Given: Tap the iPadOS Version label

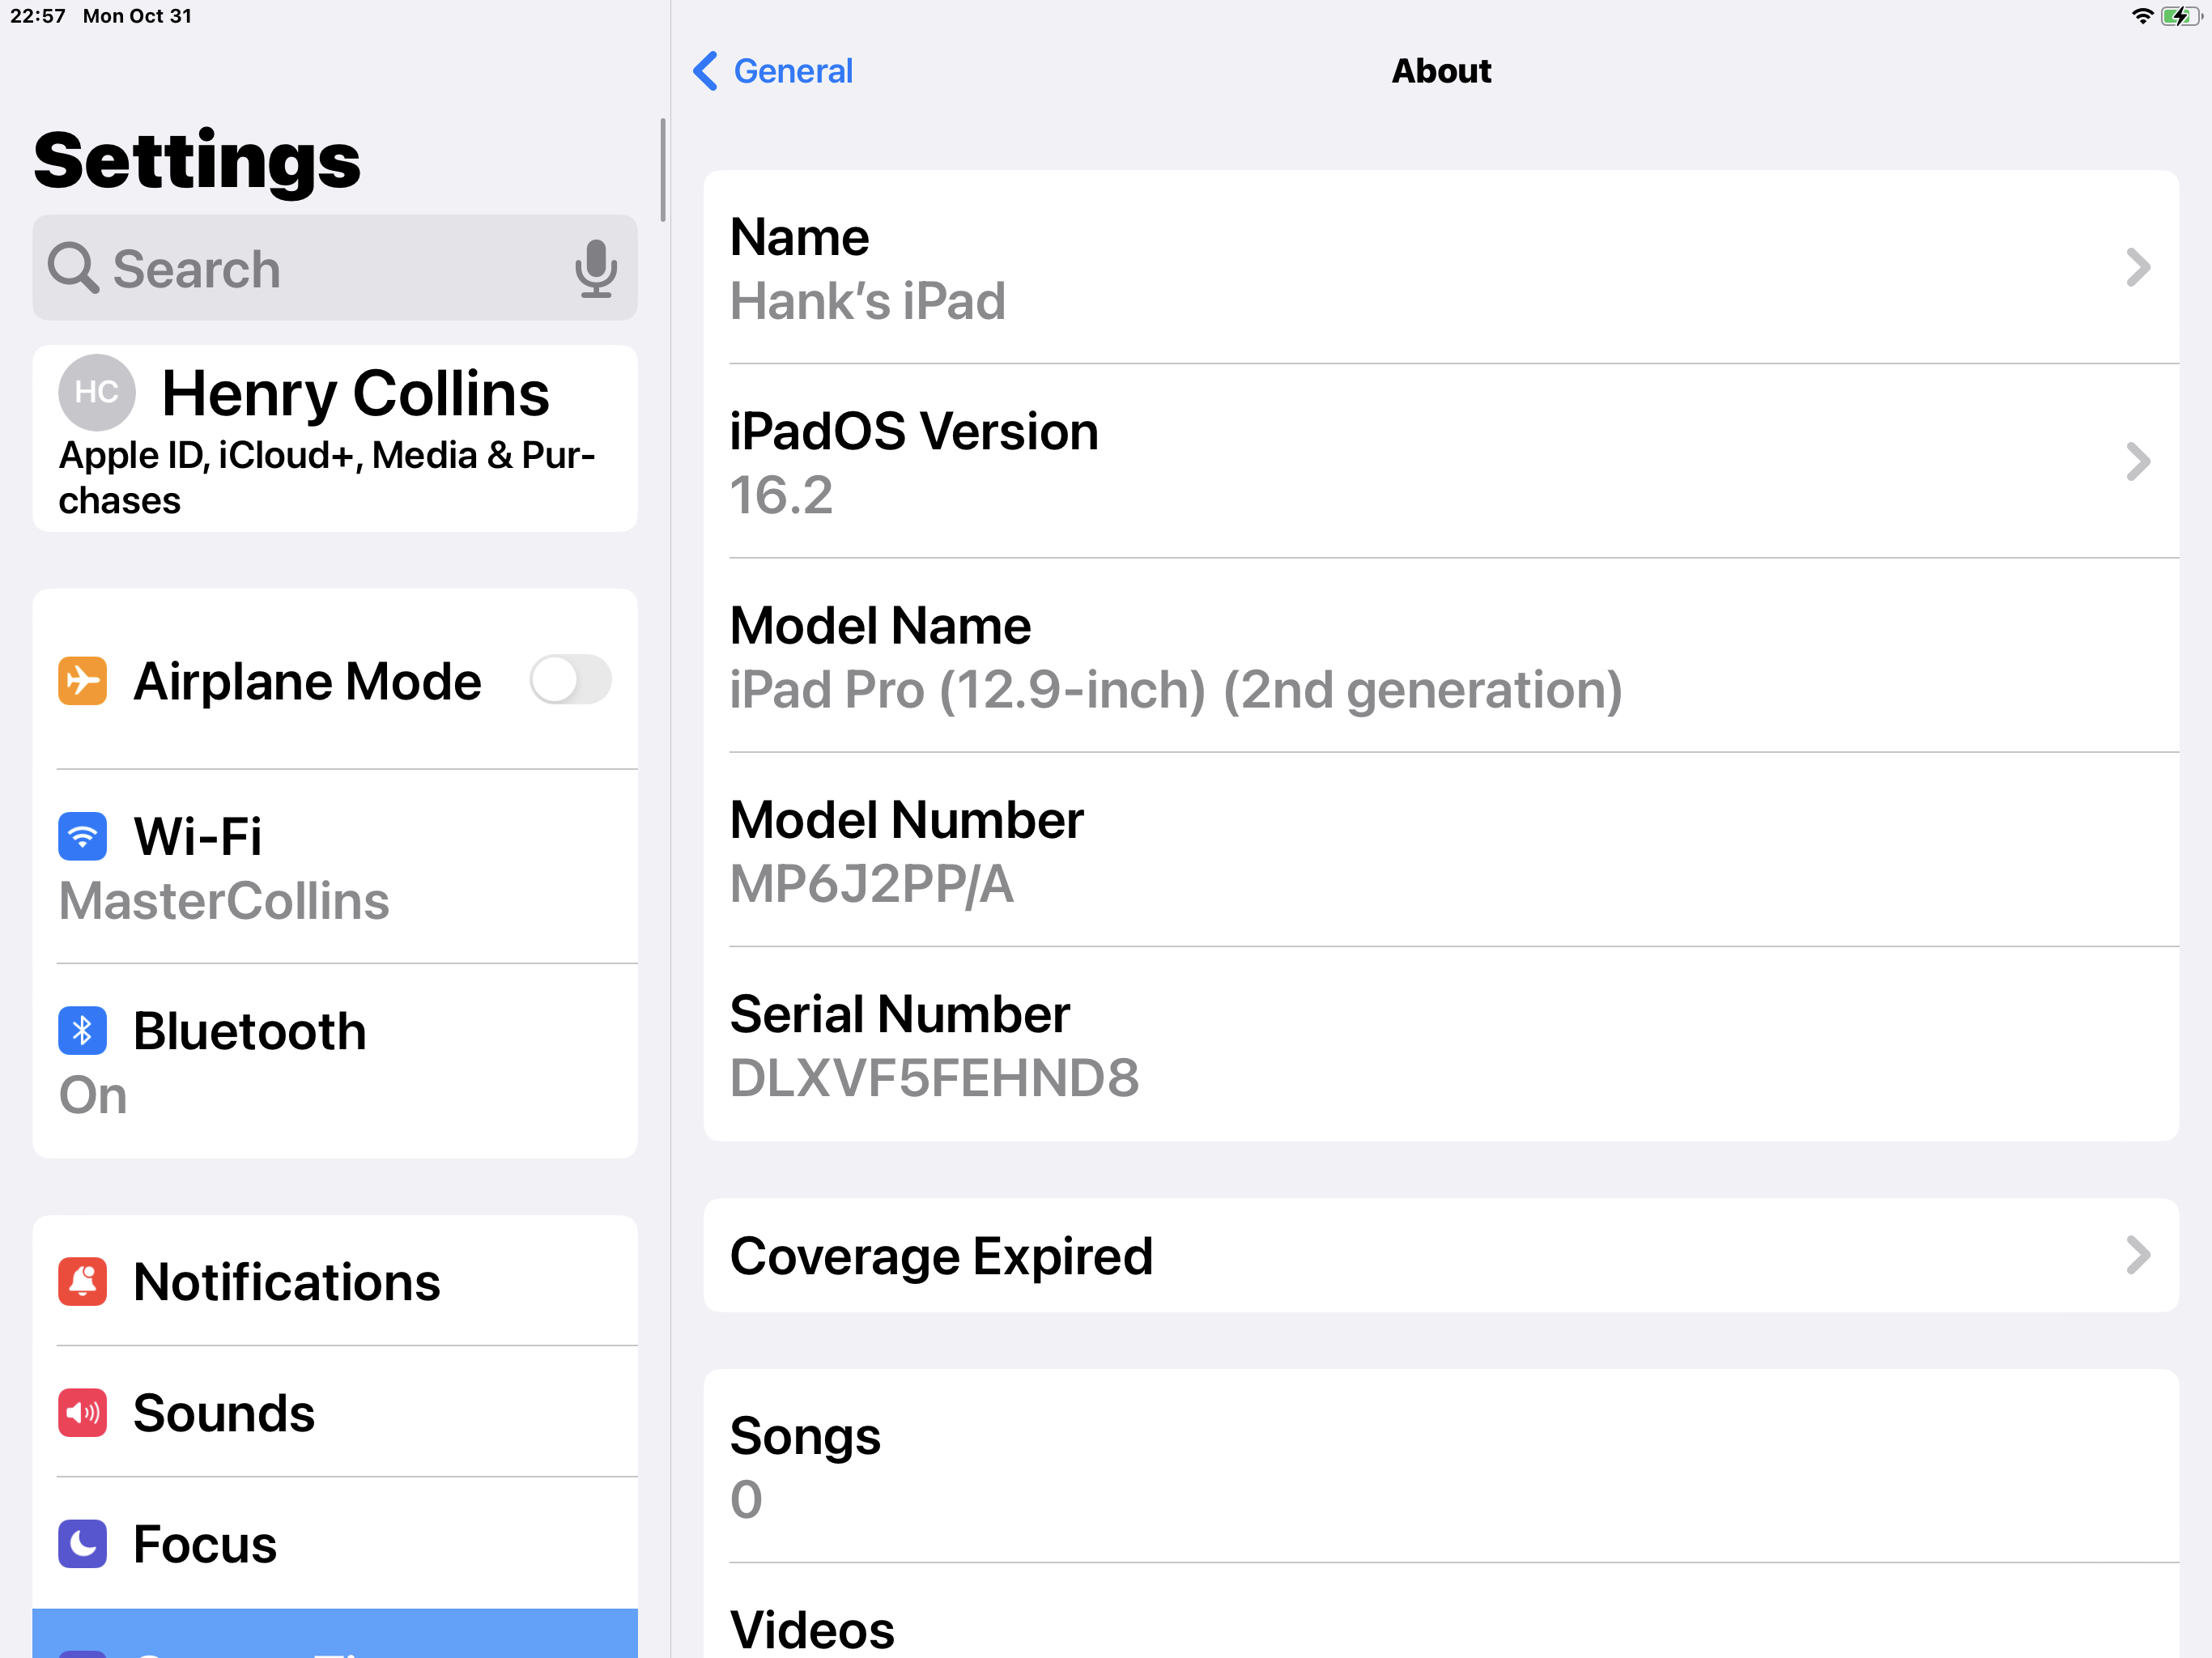Looking at the screenshot, I should tap(914, 432).
